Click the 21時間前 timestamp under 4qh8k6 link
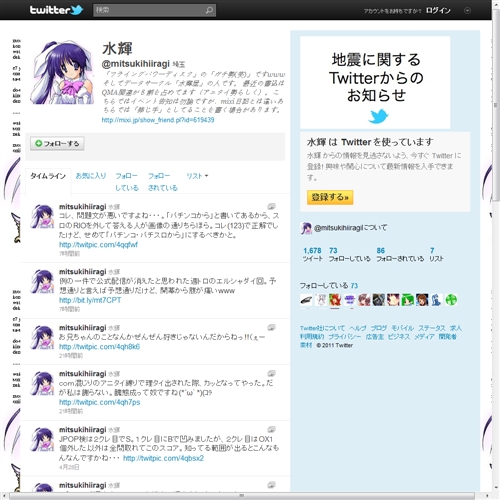 71,356
